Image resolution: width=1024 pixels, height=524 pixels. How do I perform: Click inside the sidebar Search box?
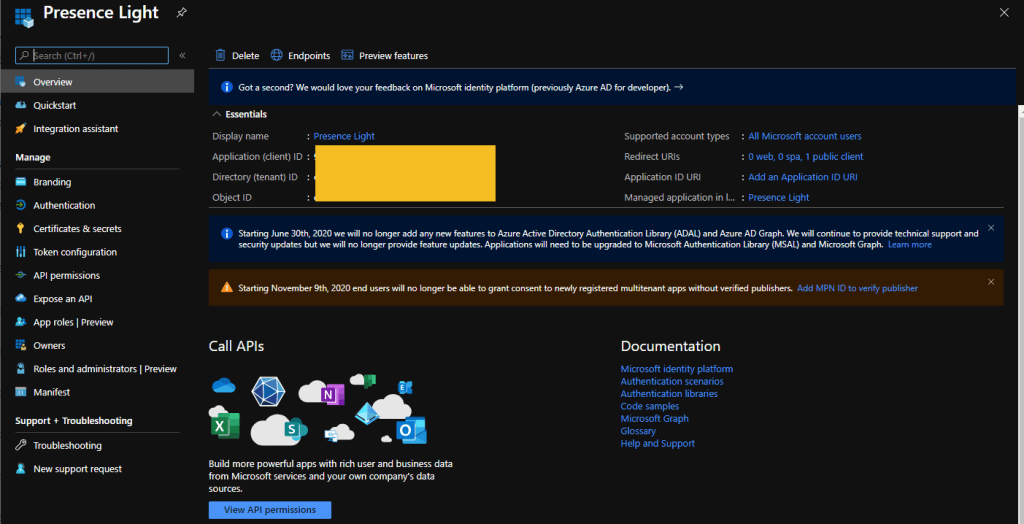click(98, 56)
